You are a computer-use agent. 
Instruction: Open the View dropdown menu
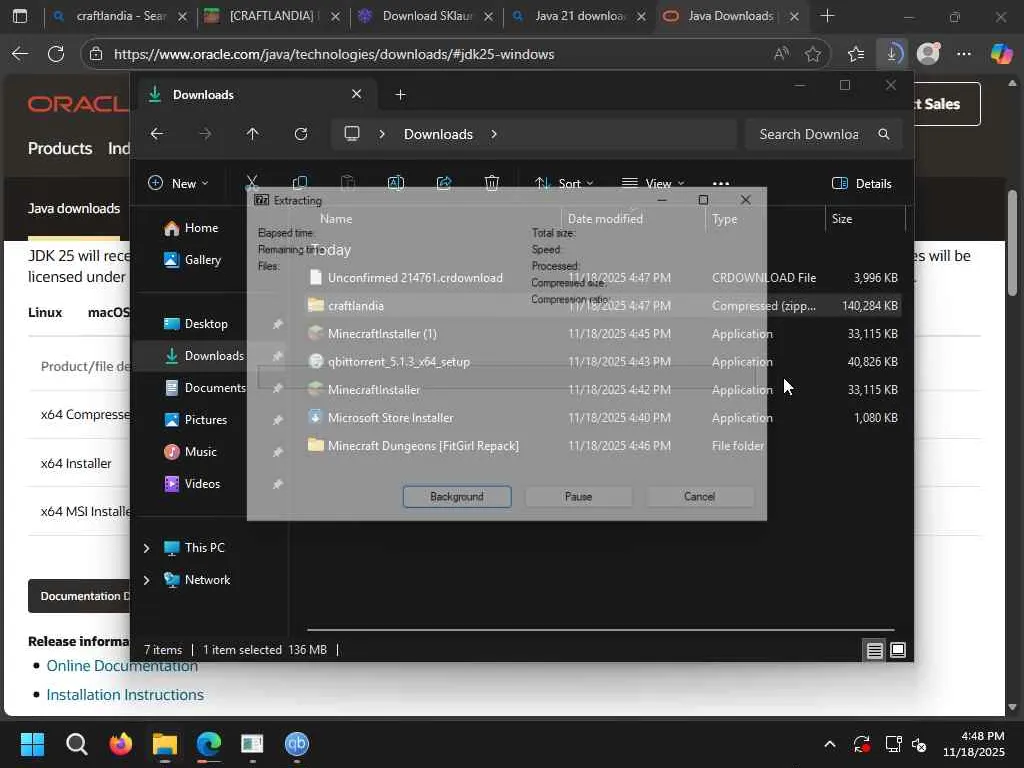pos(652,184)
